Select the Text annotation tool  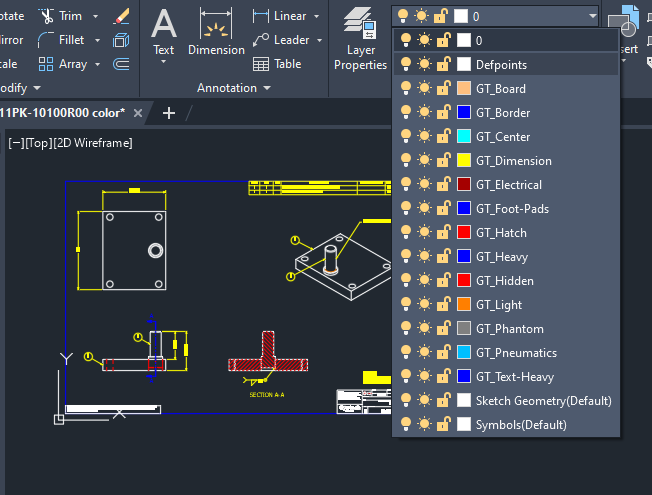click(x=163, y=33)
